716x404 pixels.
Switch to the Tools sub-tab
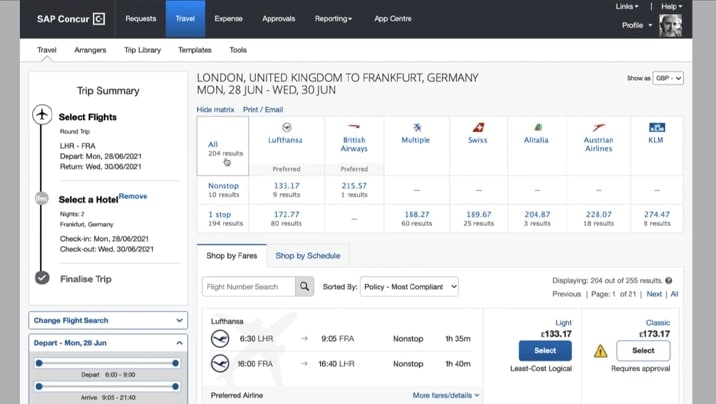point(238,50)
